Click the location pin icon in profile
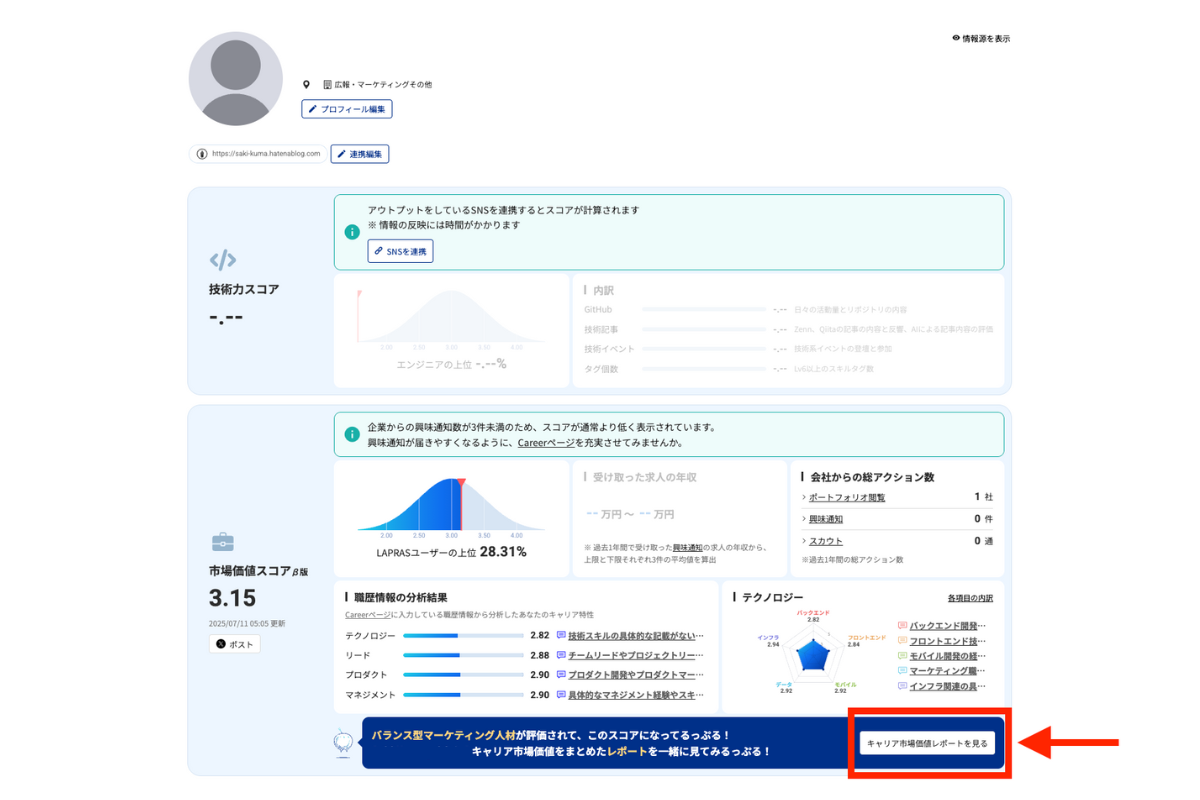This screenshot has height=800, width=1200. [x=307, y=85]
